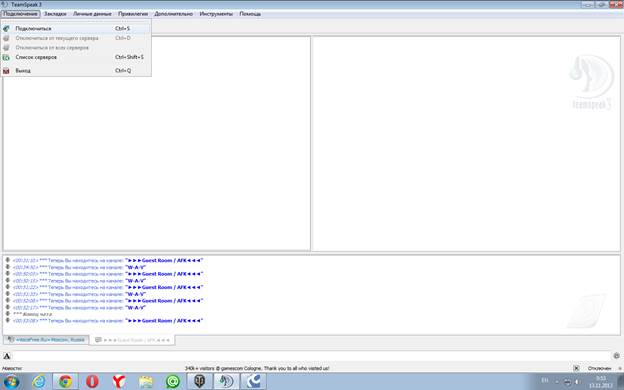This screenshot has height=390, width=624.
Task: Click the icon before the first chat log line
Action: point(8,260)
